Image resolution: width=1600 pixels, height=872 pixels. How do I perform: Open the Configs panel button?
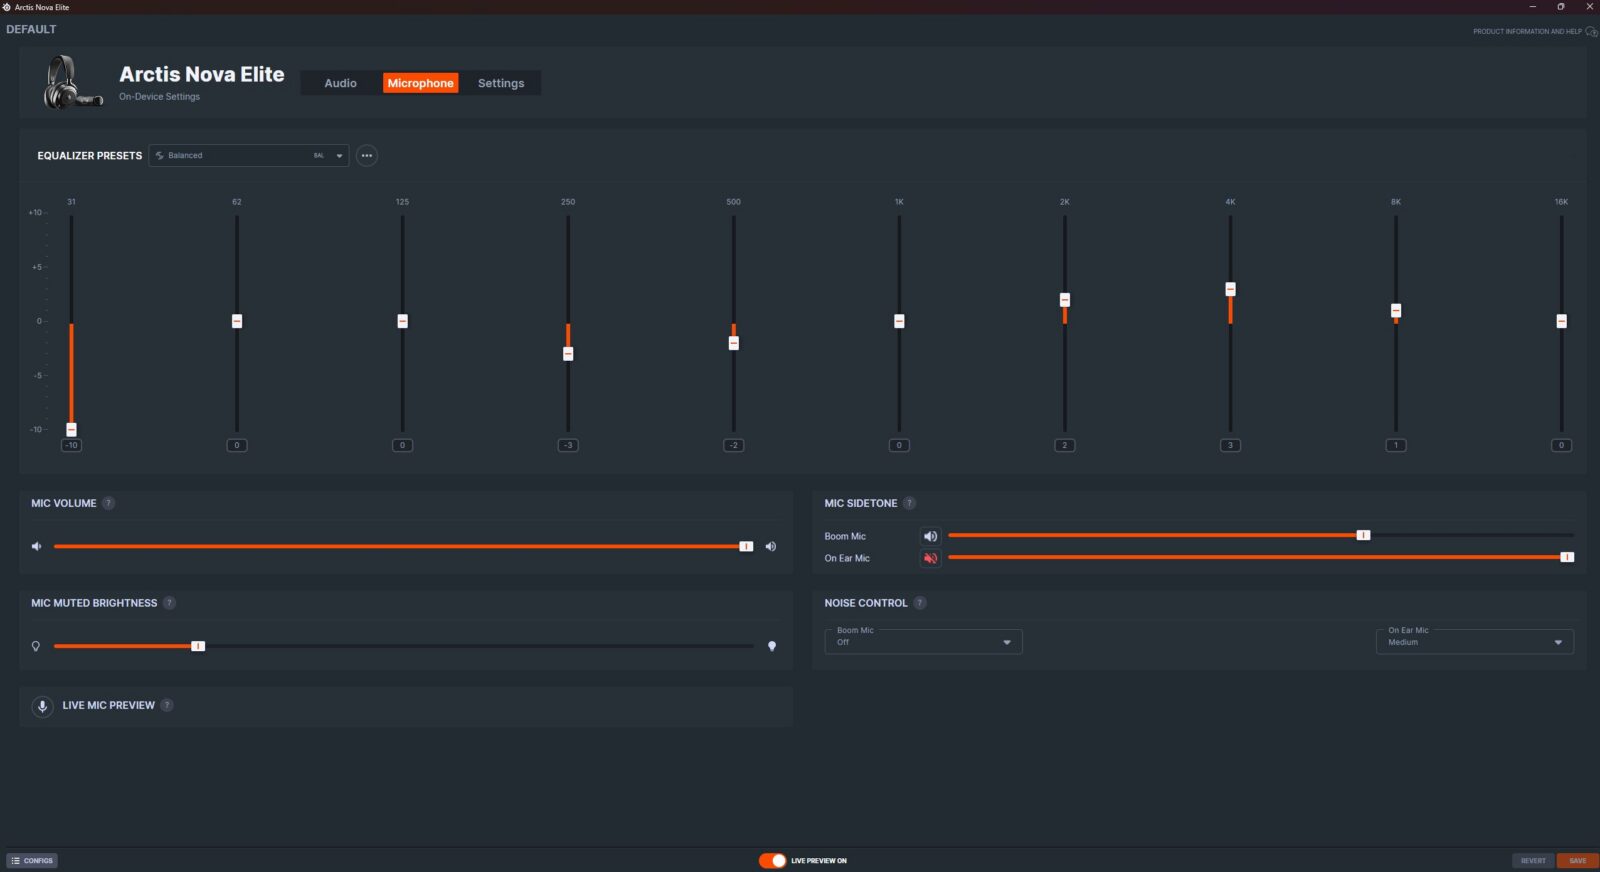click(33, 861)
